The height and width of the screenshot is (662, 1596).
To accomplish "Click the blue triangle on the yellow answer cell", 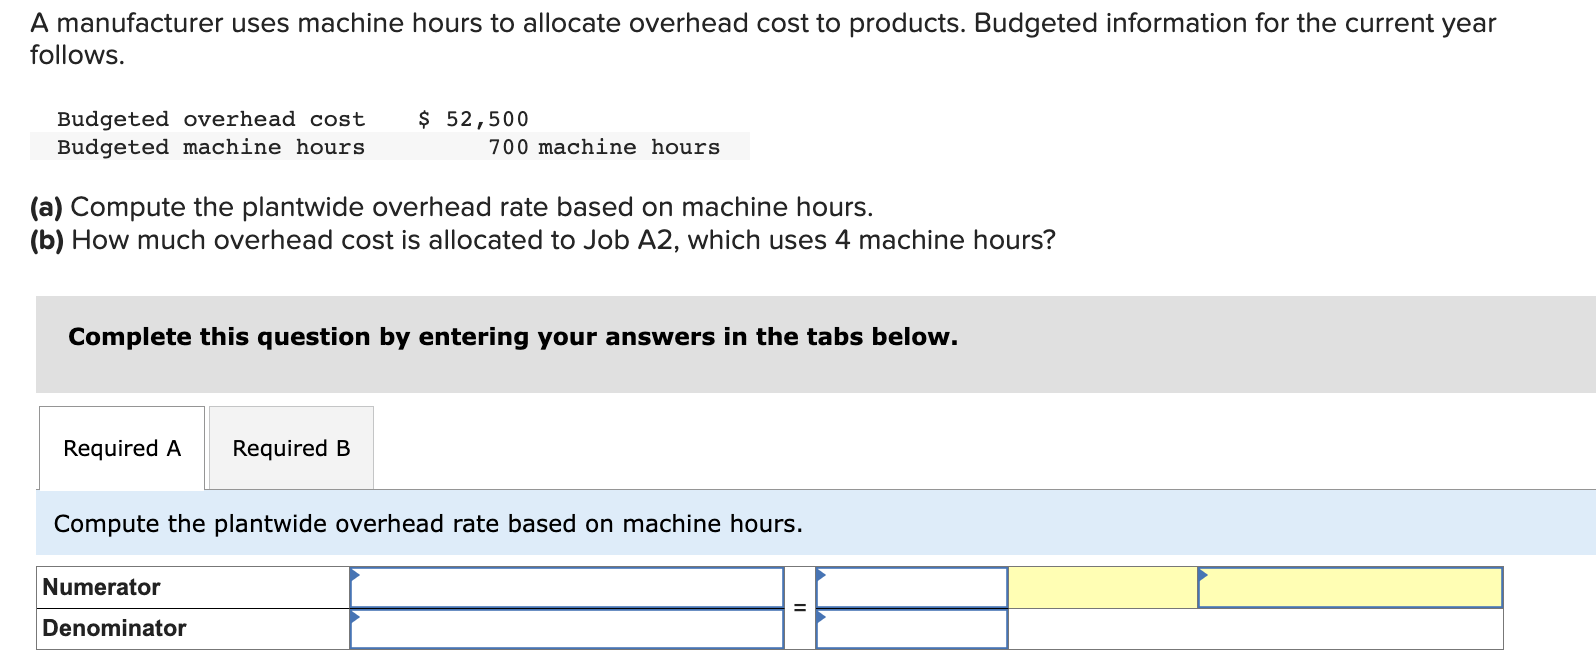I will click(1202, 576).
